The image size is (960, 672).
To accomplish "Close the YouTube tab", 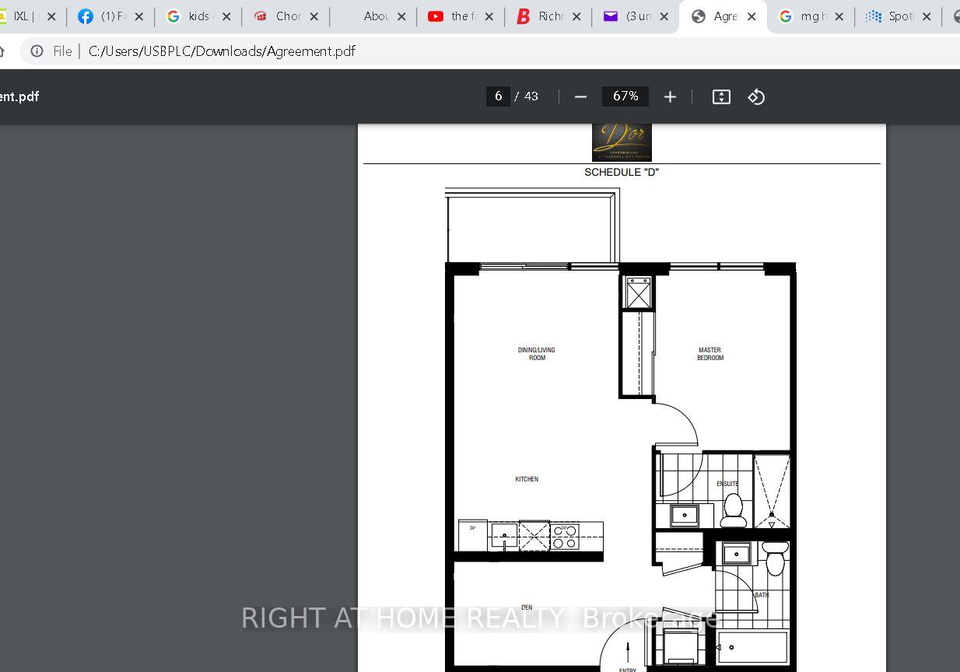I will (489, 17).
